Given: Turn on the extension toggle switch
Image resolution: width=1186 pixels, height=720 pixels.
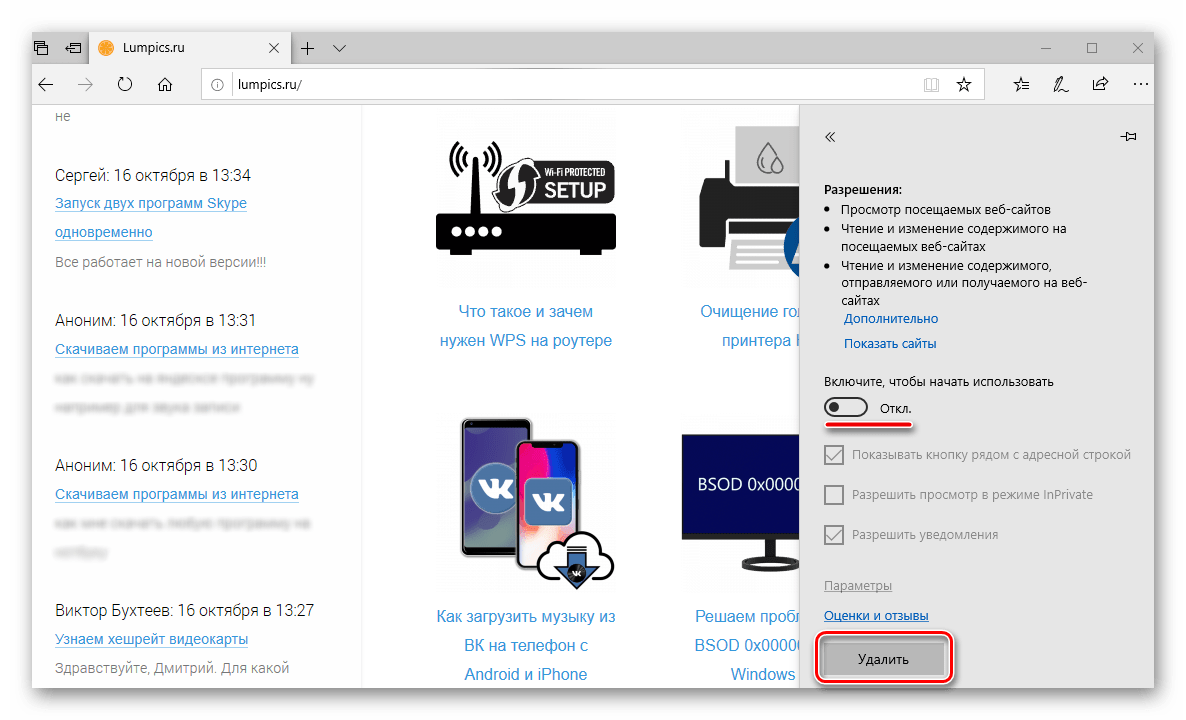Looking at the screenshot, I should click(846, 408).
